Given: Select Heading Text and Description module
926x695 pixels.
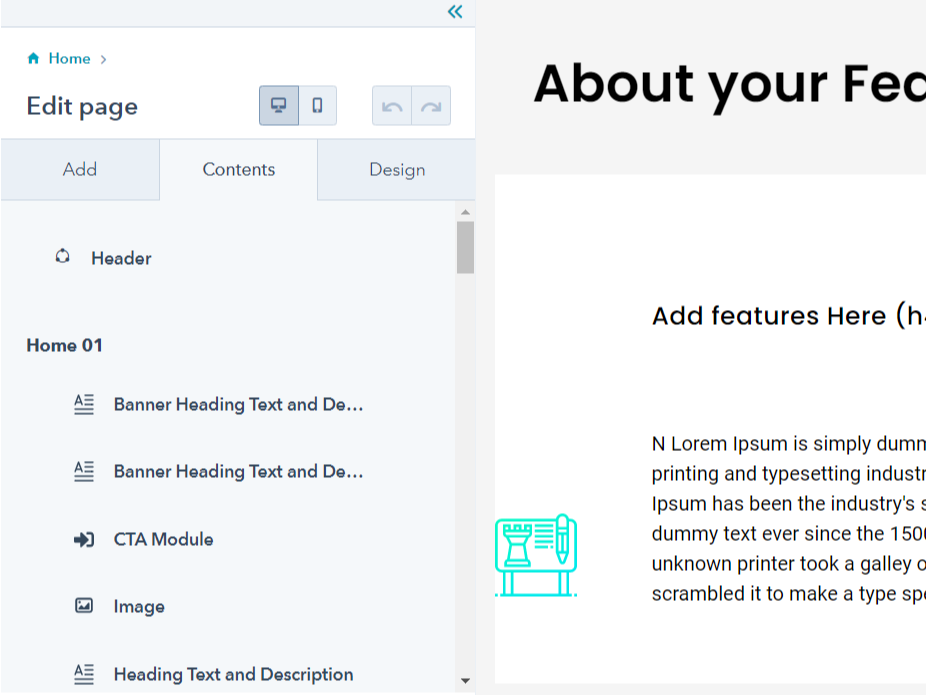Looking at the screenshot, I should point(233,674).
